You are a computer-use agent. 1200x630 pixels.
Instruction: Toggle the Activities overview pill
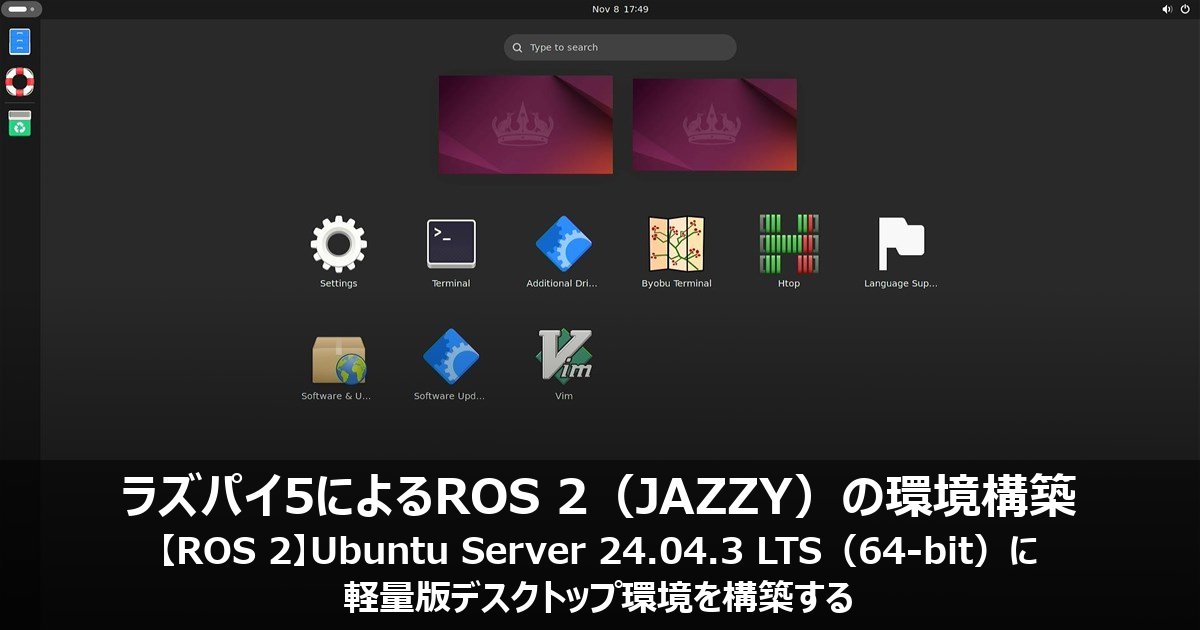pyautogui.click(x=22, y=9)
